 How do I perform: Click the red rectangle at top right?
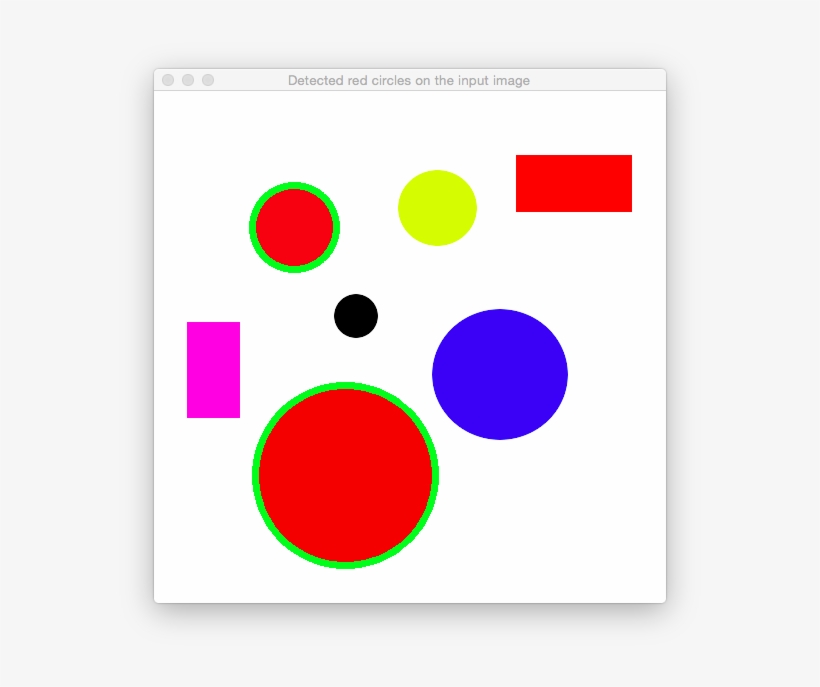[573, 183]
